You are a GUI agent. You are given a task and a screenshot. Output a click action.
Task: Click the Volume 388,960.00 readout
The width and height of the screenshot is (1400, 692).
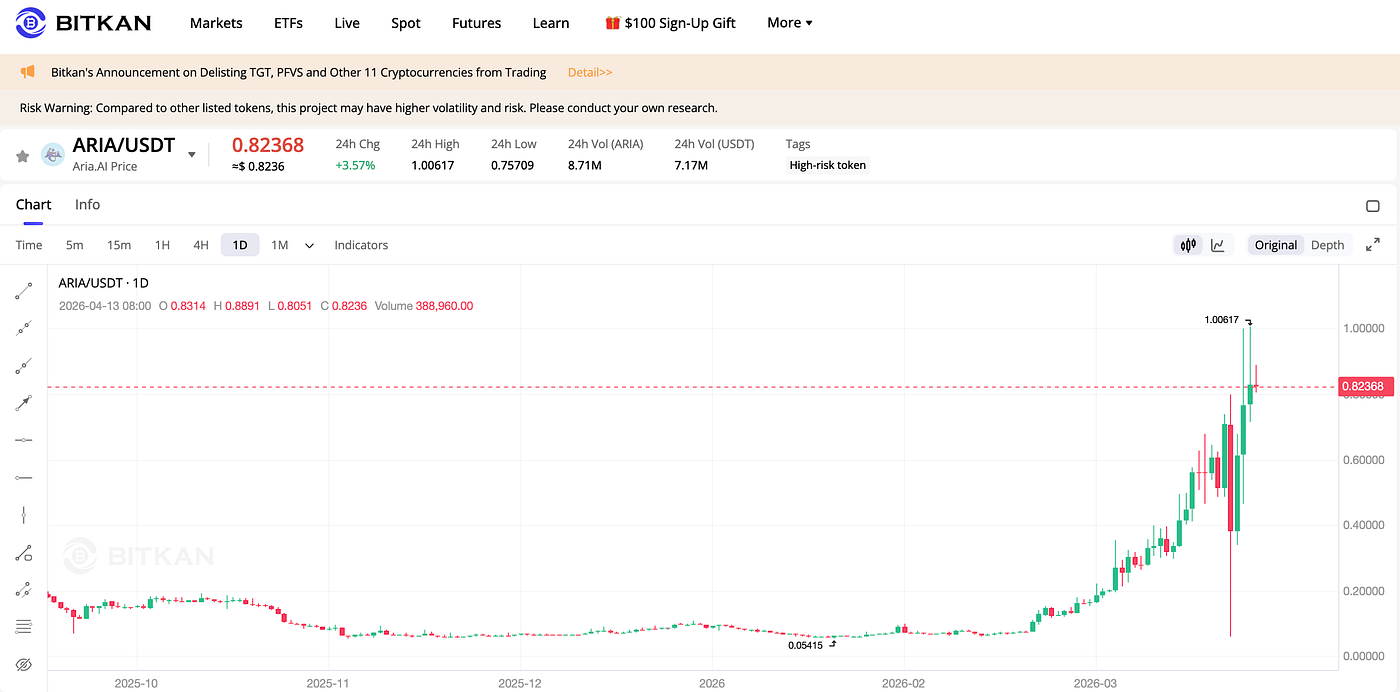(x=424, y=306)
